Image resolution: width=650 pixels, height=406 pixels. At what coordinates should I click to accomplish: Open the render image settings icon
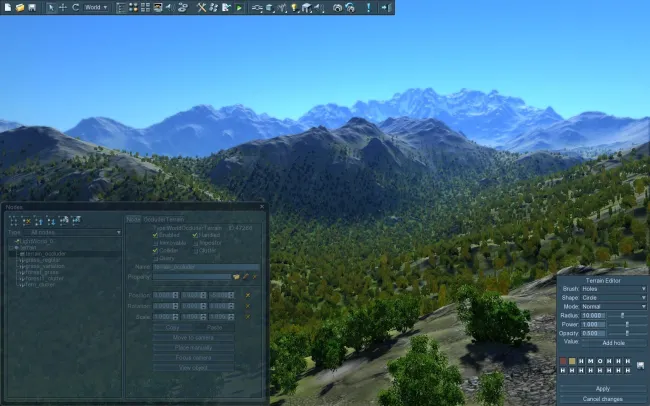[158, 7]
